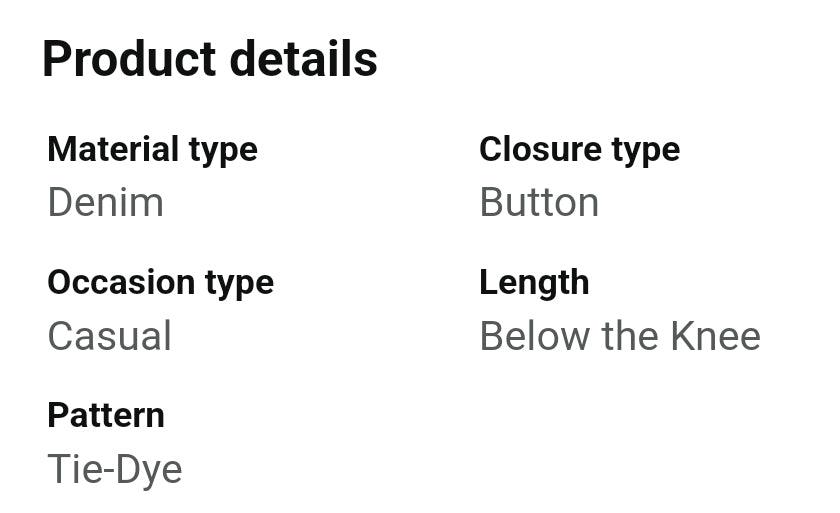Select the Pattern label
The height and width of the screenshot is (513, 840).
[106, 416]
